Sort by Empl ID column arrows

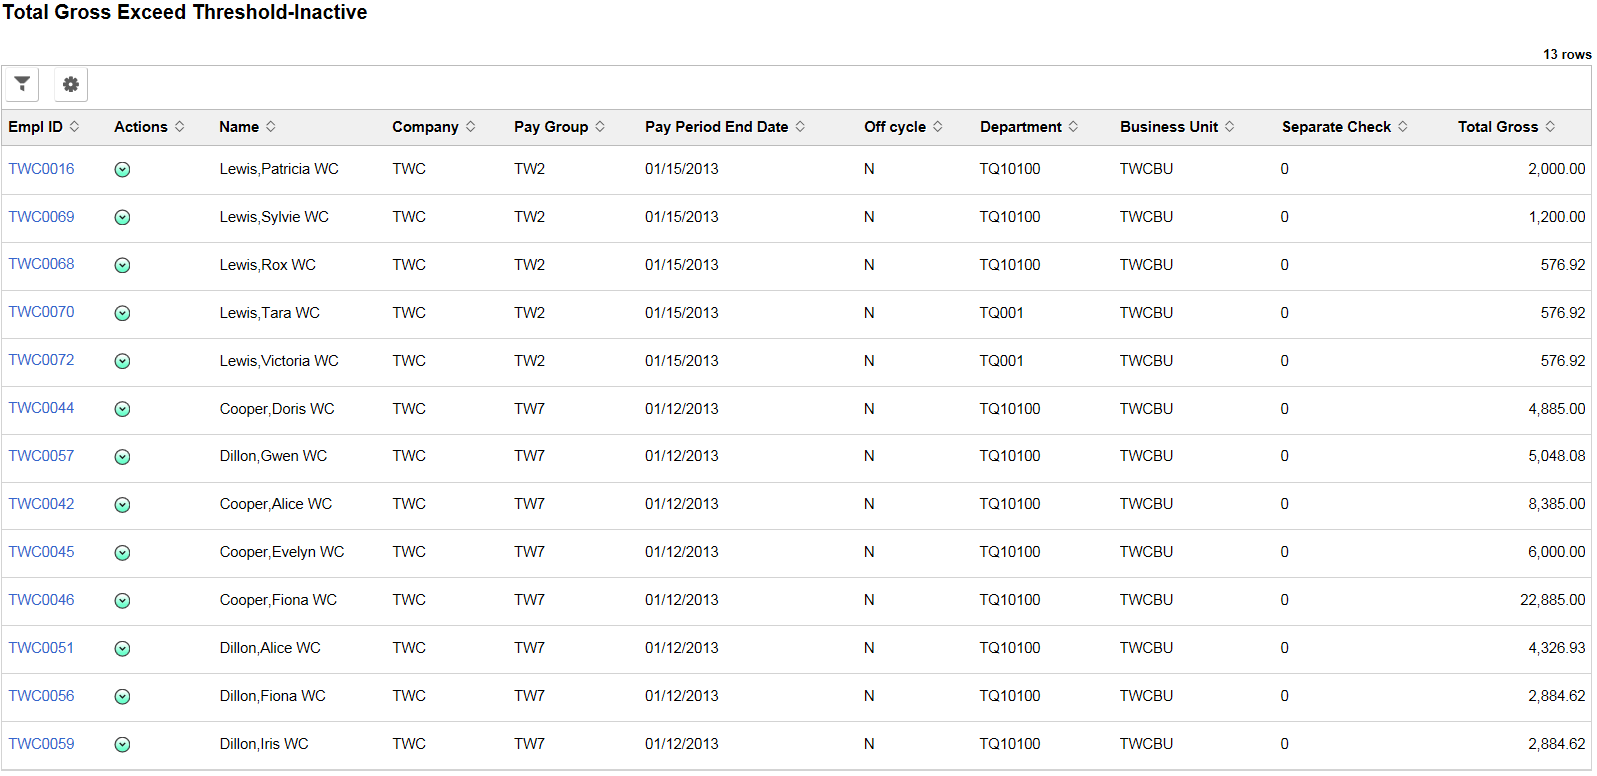[x=74, y=126]
